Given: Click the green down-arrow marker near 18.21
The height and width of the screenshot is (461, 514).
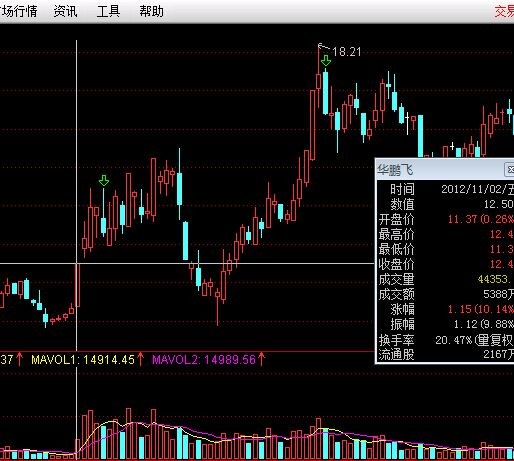Looking at the screenshot, I should pos(326,61).
